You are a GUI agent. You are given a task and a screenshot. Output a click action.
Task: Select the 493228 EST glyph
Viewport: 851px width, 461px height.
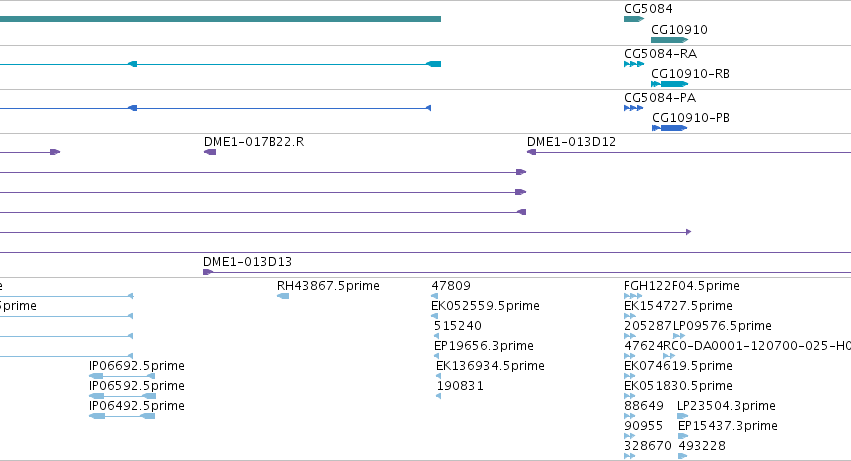coord(683,456)
